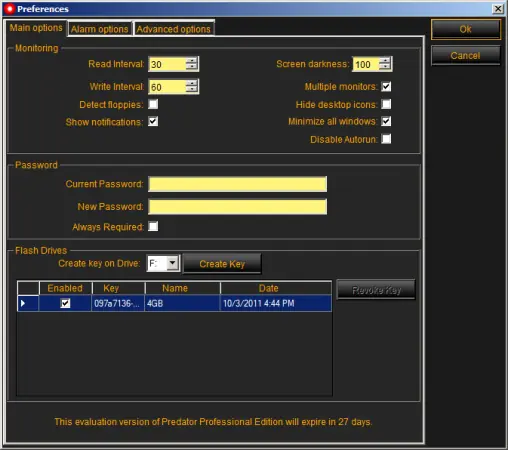Image resolution: width=508 pixels, height=450 pixels.
Task: Enable the Detect floppies checkbox
Action: [x=153, y=104]
